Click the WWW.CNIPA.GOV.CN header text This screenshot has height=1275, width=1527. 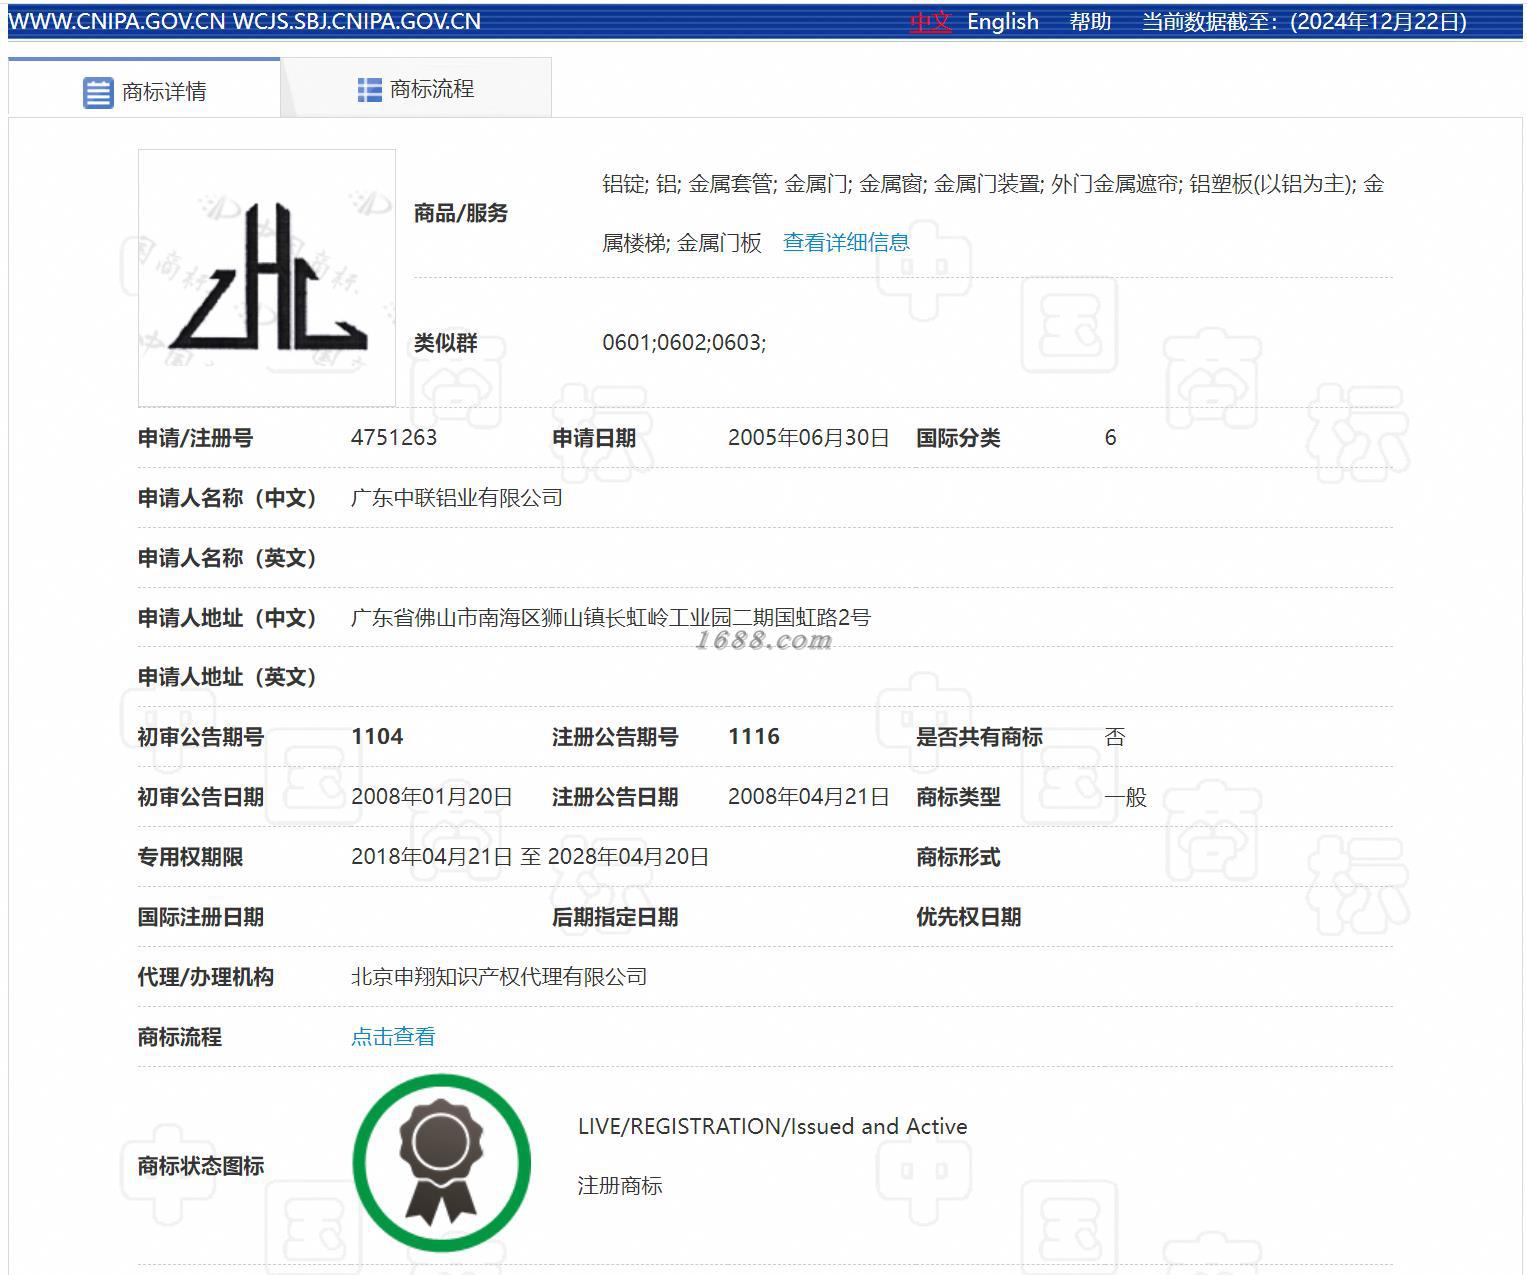[117, 22]
